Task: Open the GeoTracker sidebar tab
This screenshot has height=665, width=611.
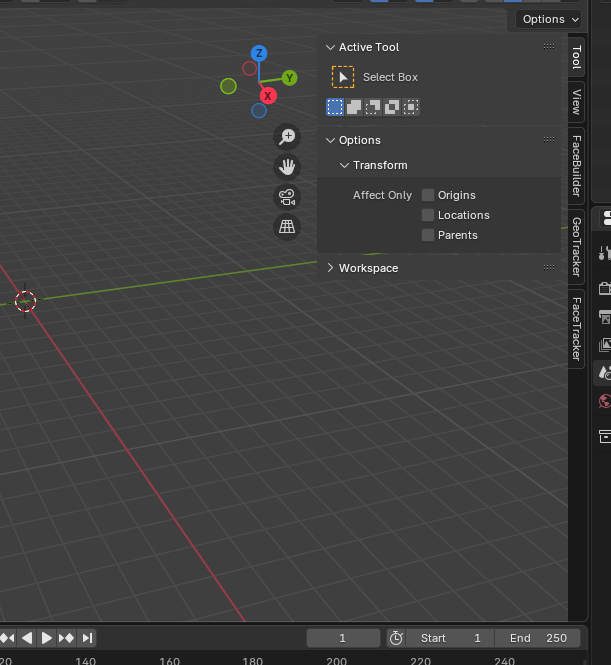Action: tap(576, 247)
